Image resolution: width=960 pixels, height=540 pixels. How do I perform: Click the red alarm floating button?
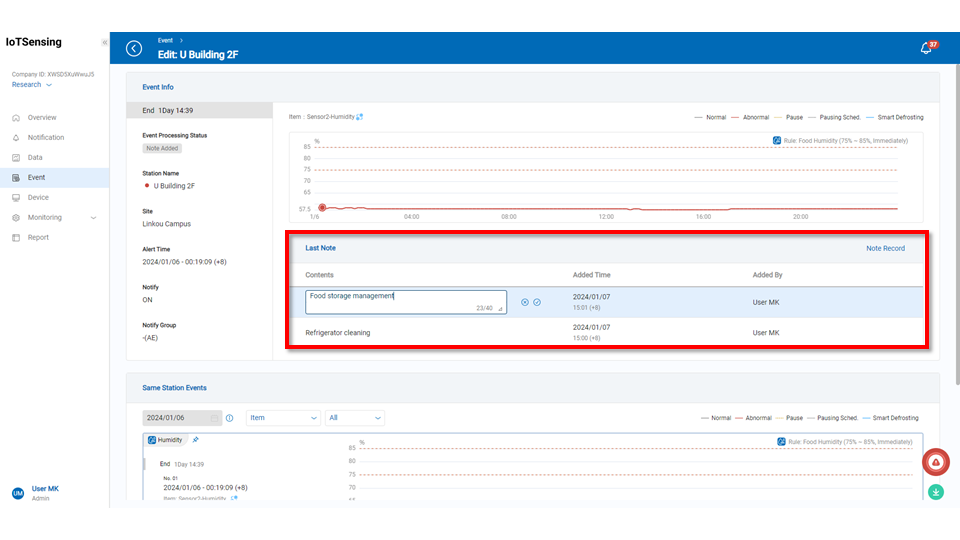(935, 461)
